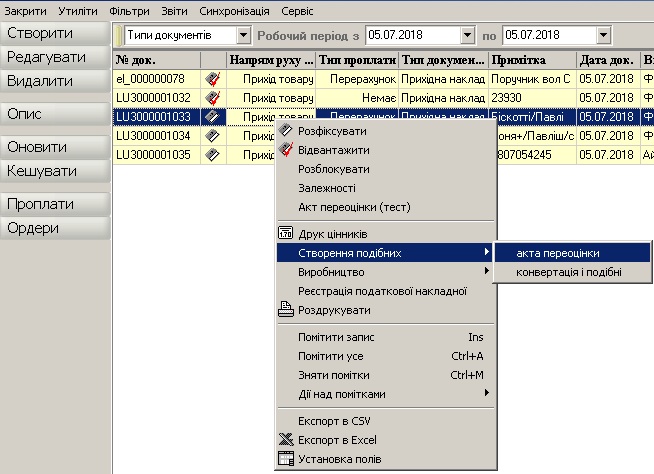Click the Розфіксувати icon in context menu
Viewport: 654px width, 474px height.
pyautogui.click(x=287, y=131)
